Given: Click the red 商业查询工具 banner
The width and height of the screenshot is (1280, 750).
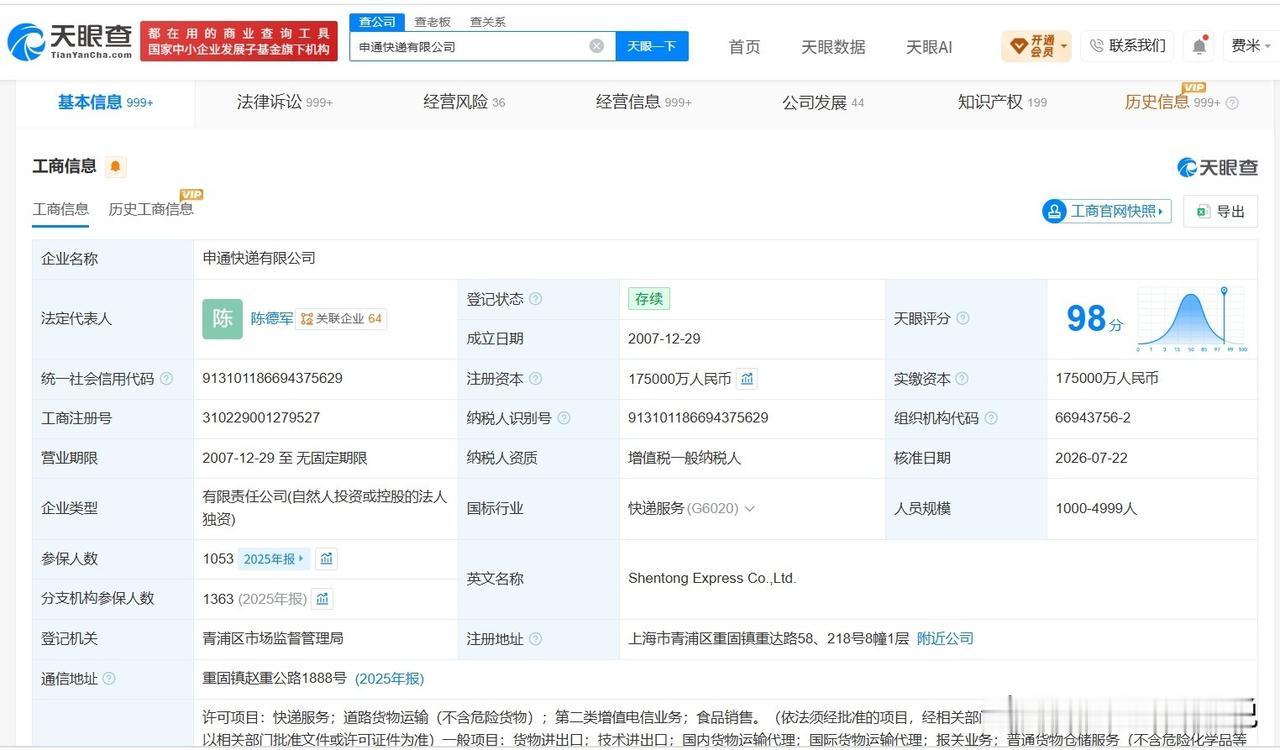Looking at the screenshot, I should 239,42.
